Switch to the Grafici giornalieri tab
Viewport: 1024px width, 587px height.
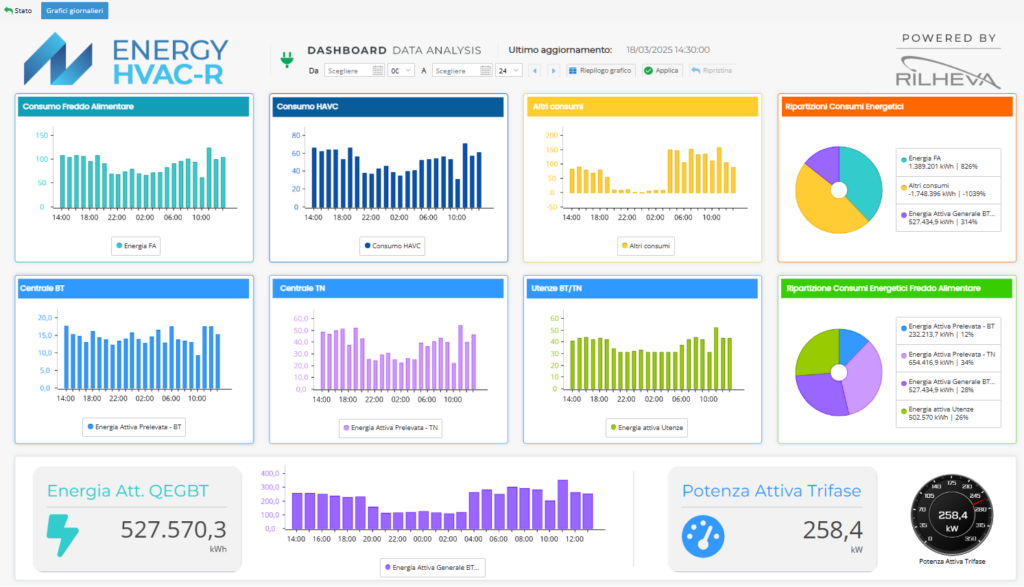(x=75, y=11)
